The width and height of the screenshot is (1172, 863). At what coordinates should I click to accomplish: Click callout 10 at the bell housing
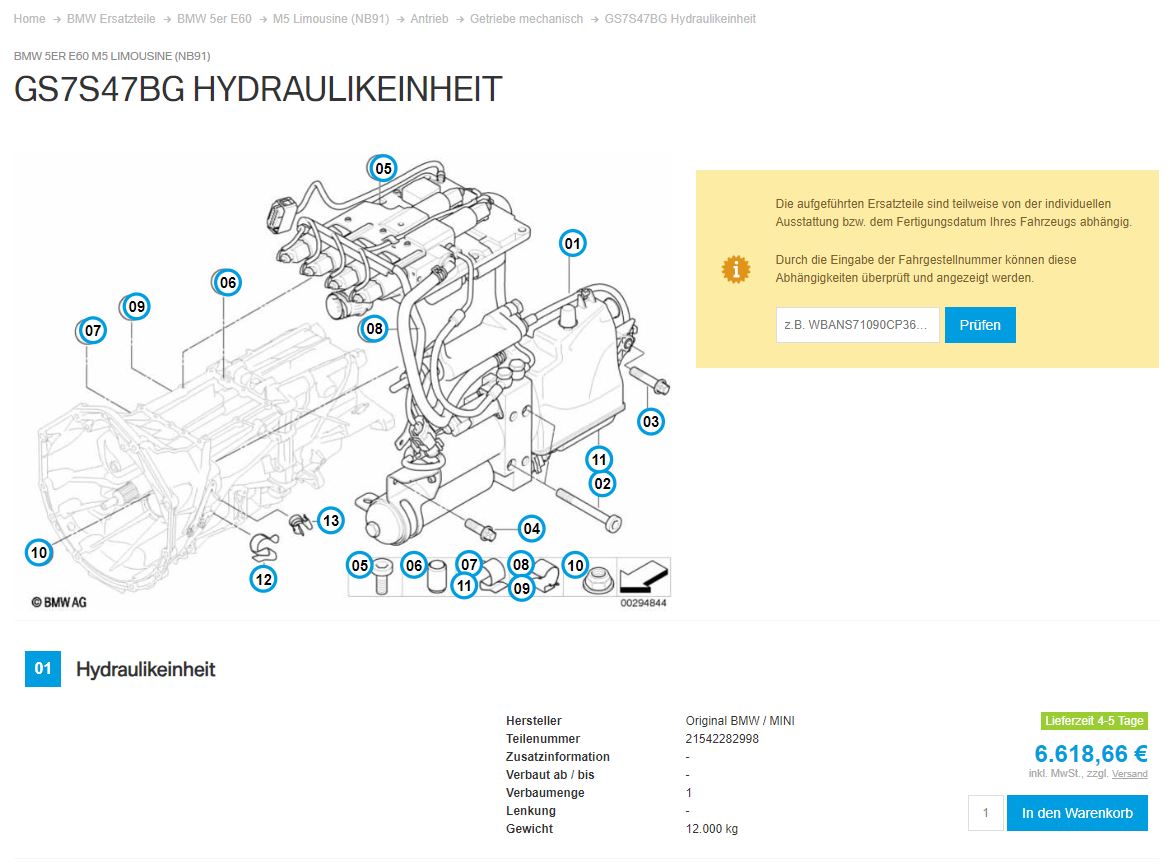[x=39, y=553]
